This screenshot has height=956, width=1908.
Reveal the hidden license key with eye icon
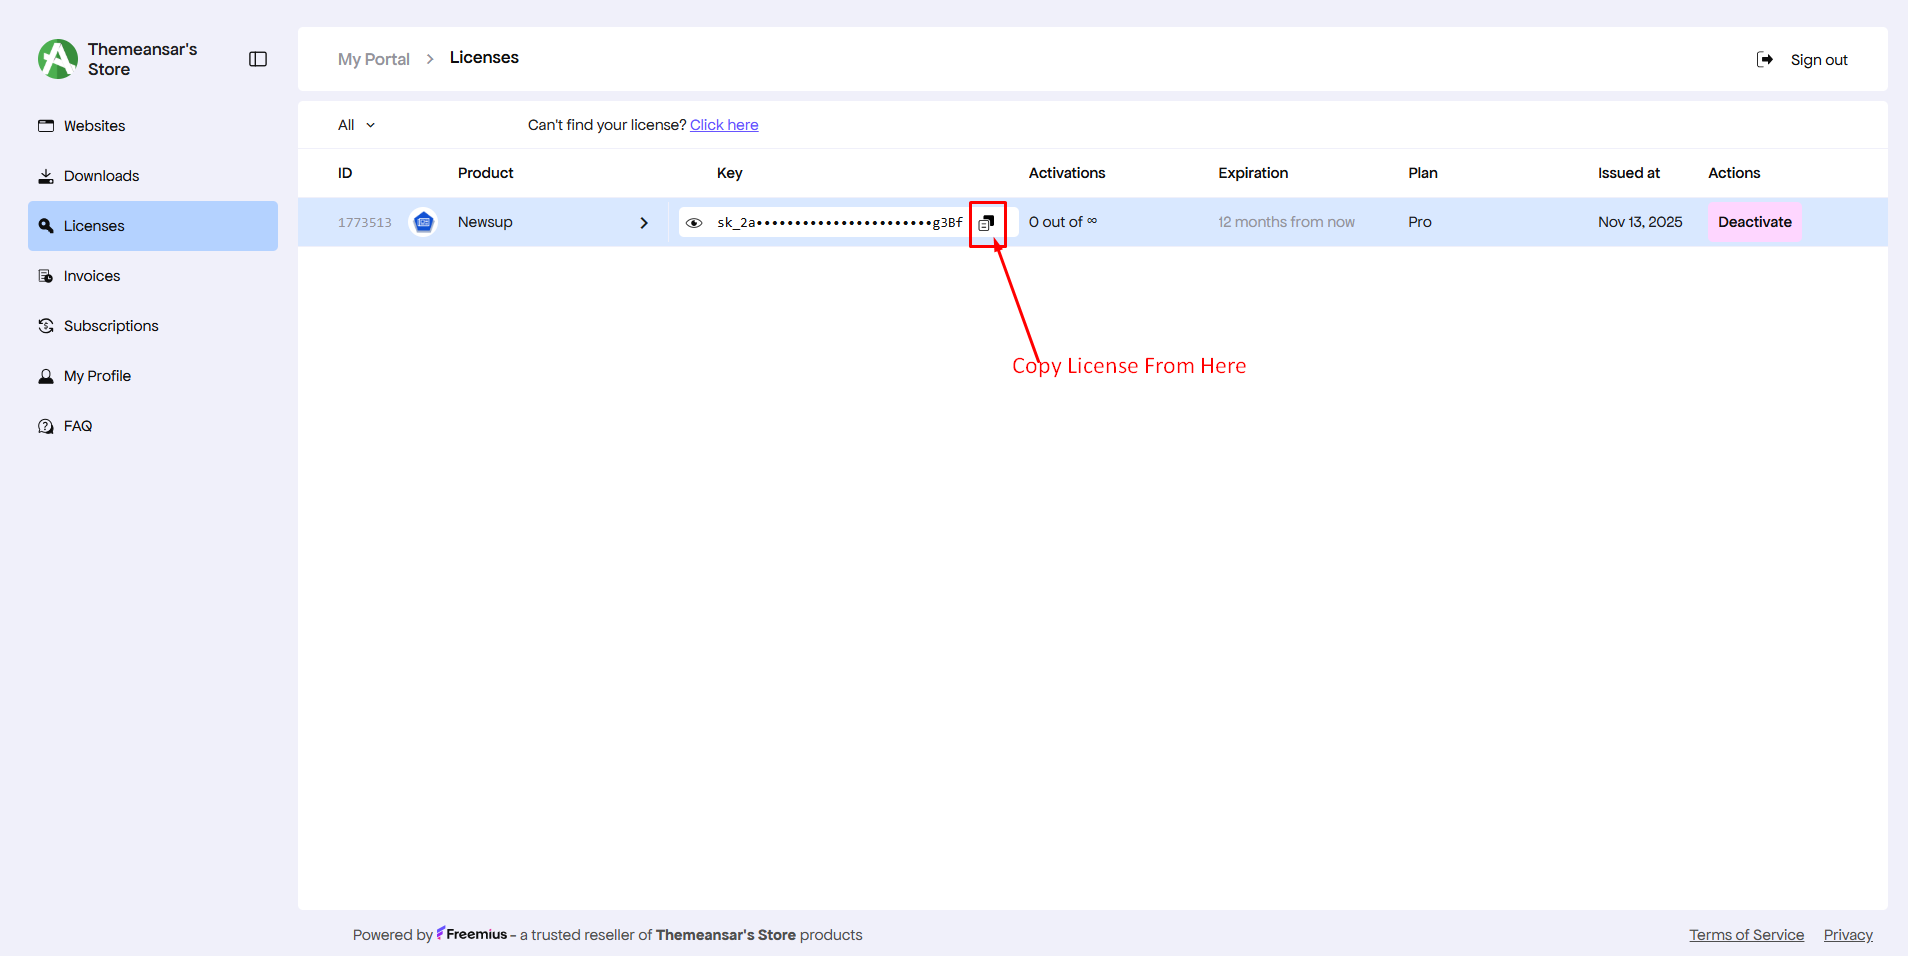click(694, 223)
